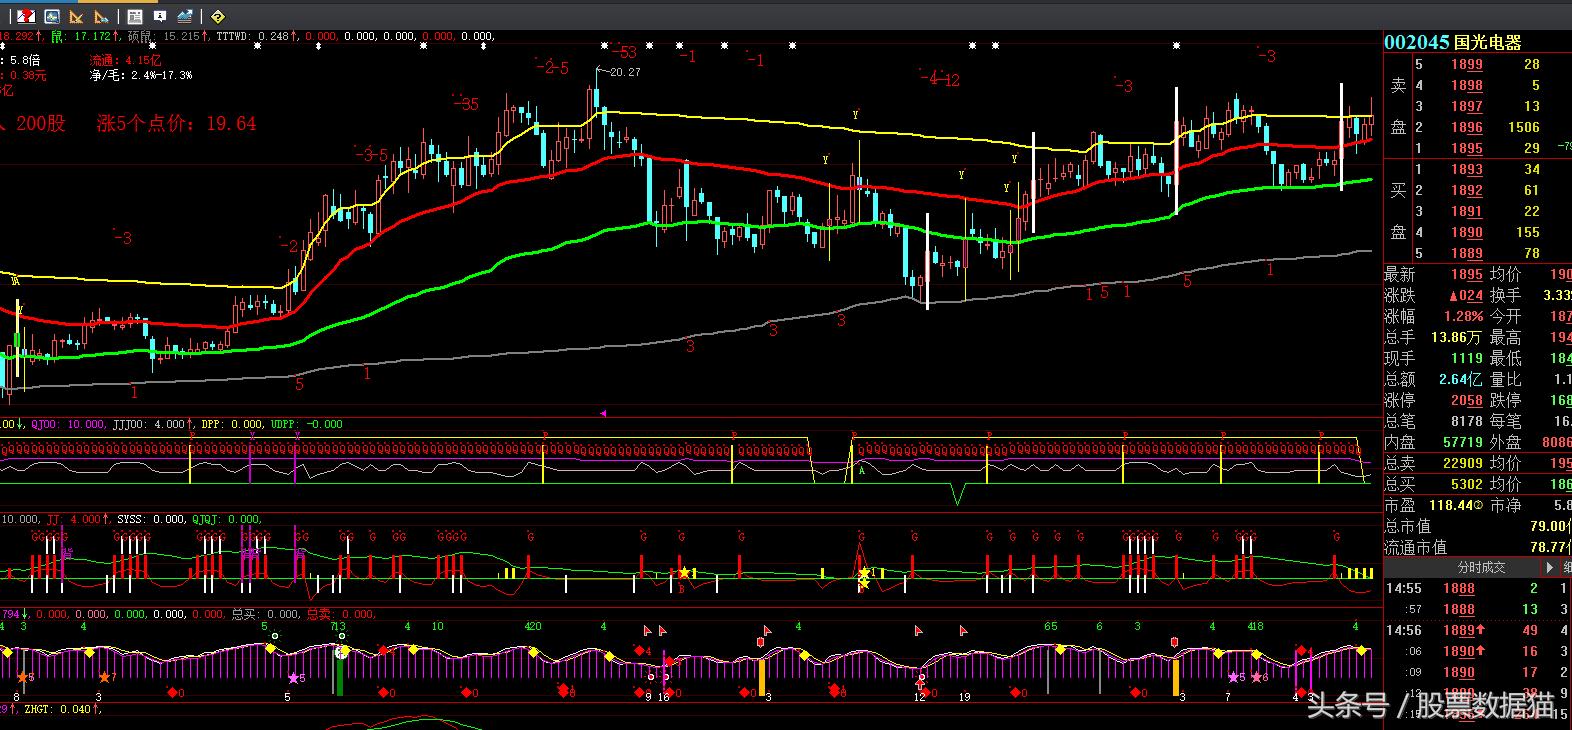Click arrow next to 分时成交 tab
Screen dimensions: 1572x730
[1551, 567]
